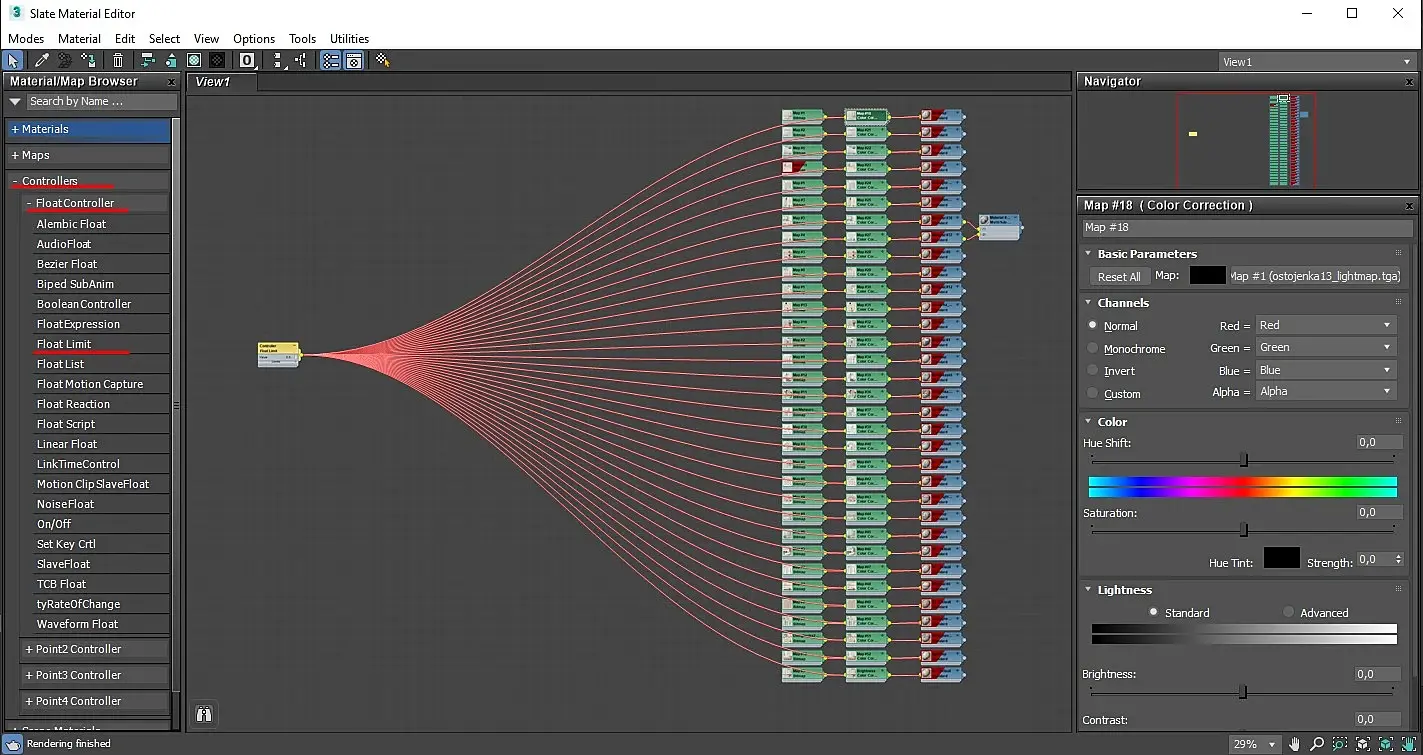Screen dimensions: 1423x755
Task: Click Hide Unused Nodeslots icon
Action: point(171,61)
